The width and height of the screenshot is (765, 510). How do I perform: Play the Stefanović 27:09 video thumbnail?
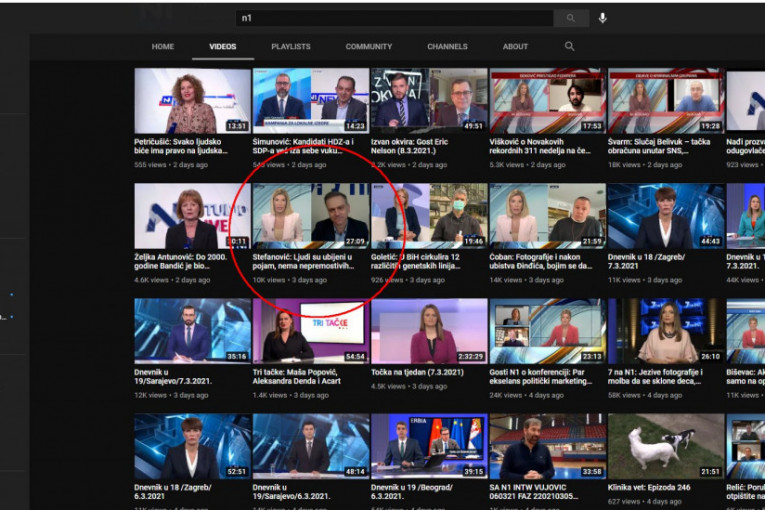311,215
